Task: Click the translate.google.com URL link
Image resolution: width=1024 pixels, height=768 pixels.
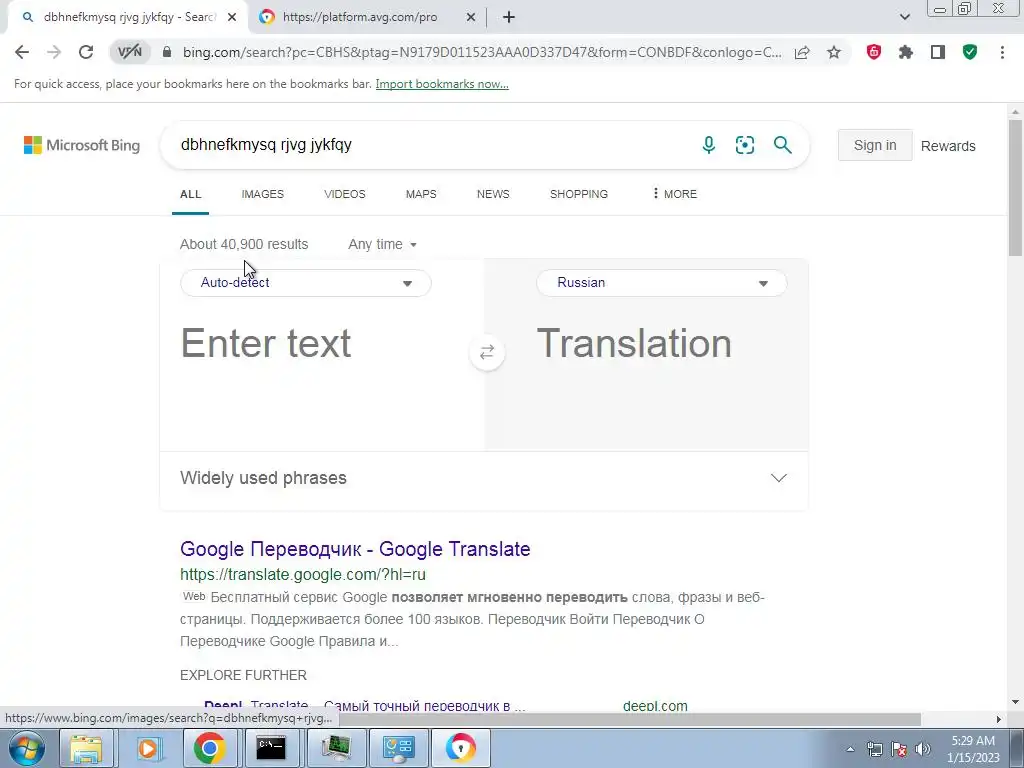Action: tap(303, 575)
